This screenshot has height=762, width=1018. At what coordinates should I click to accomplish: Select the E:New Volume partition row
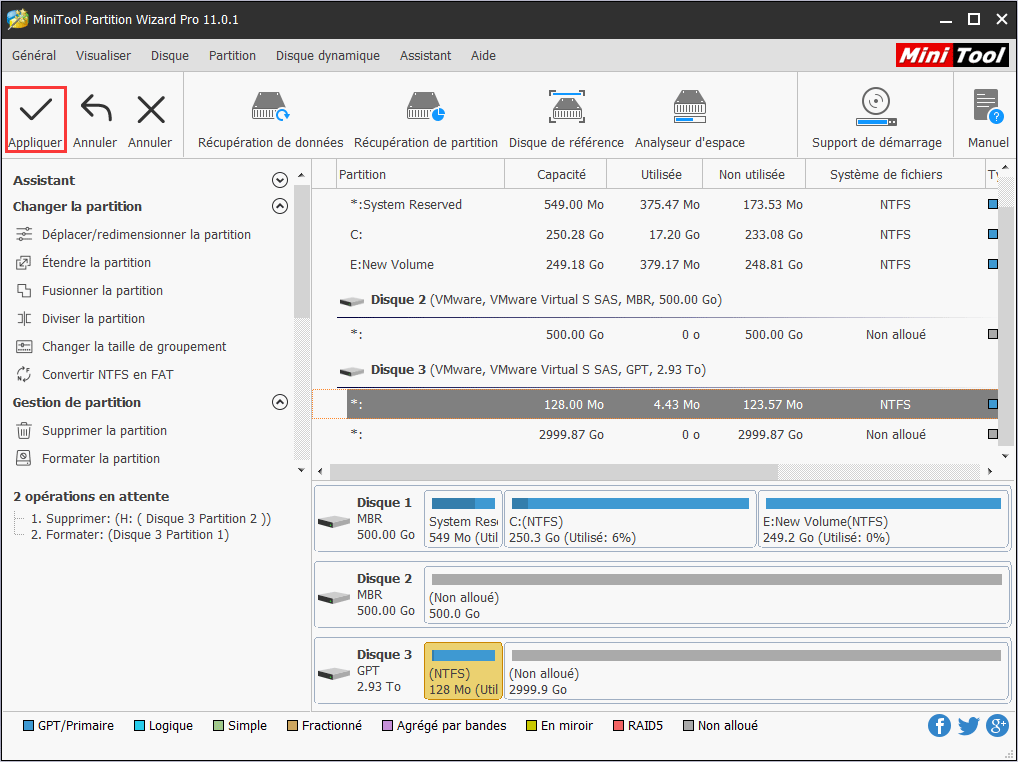(655, 264)
